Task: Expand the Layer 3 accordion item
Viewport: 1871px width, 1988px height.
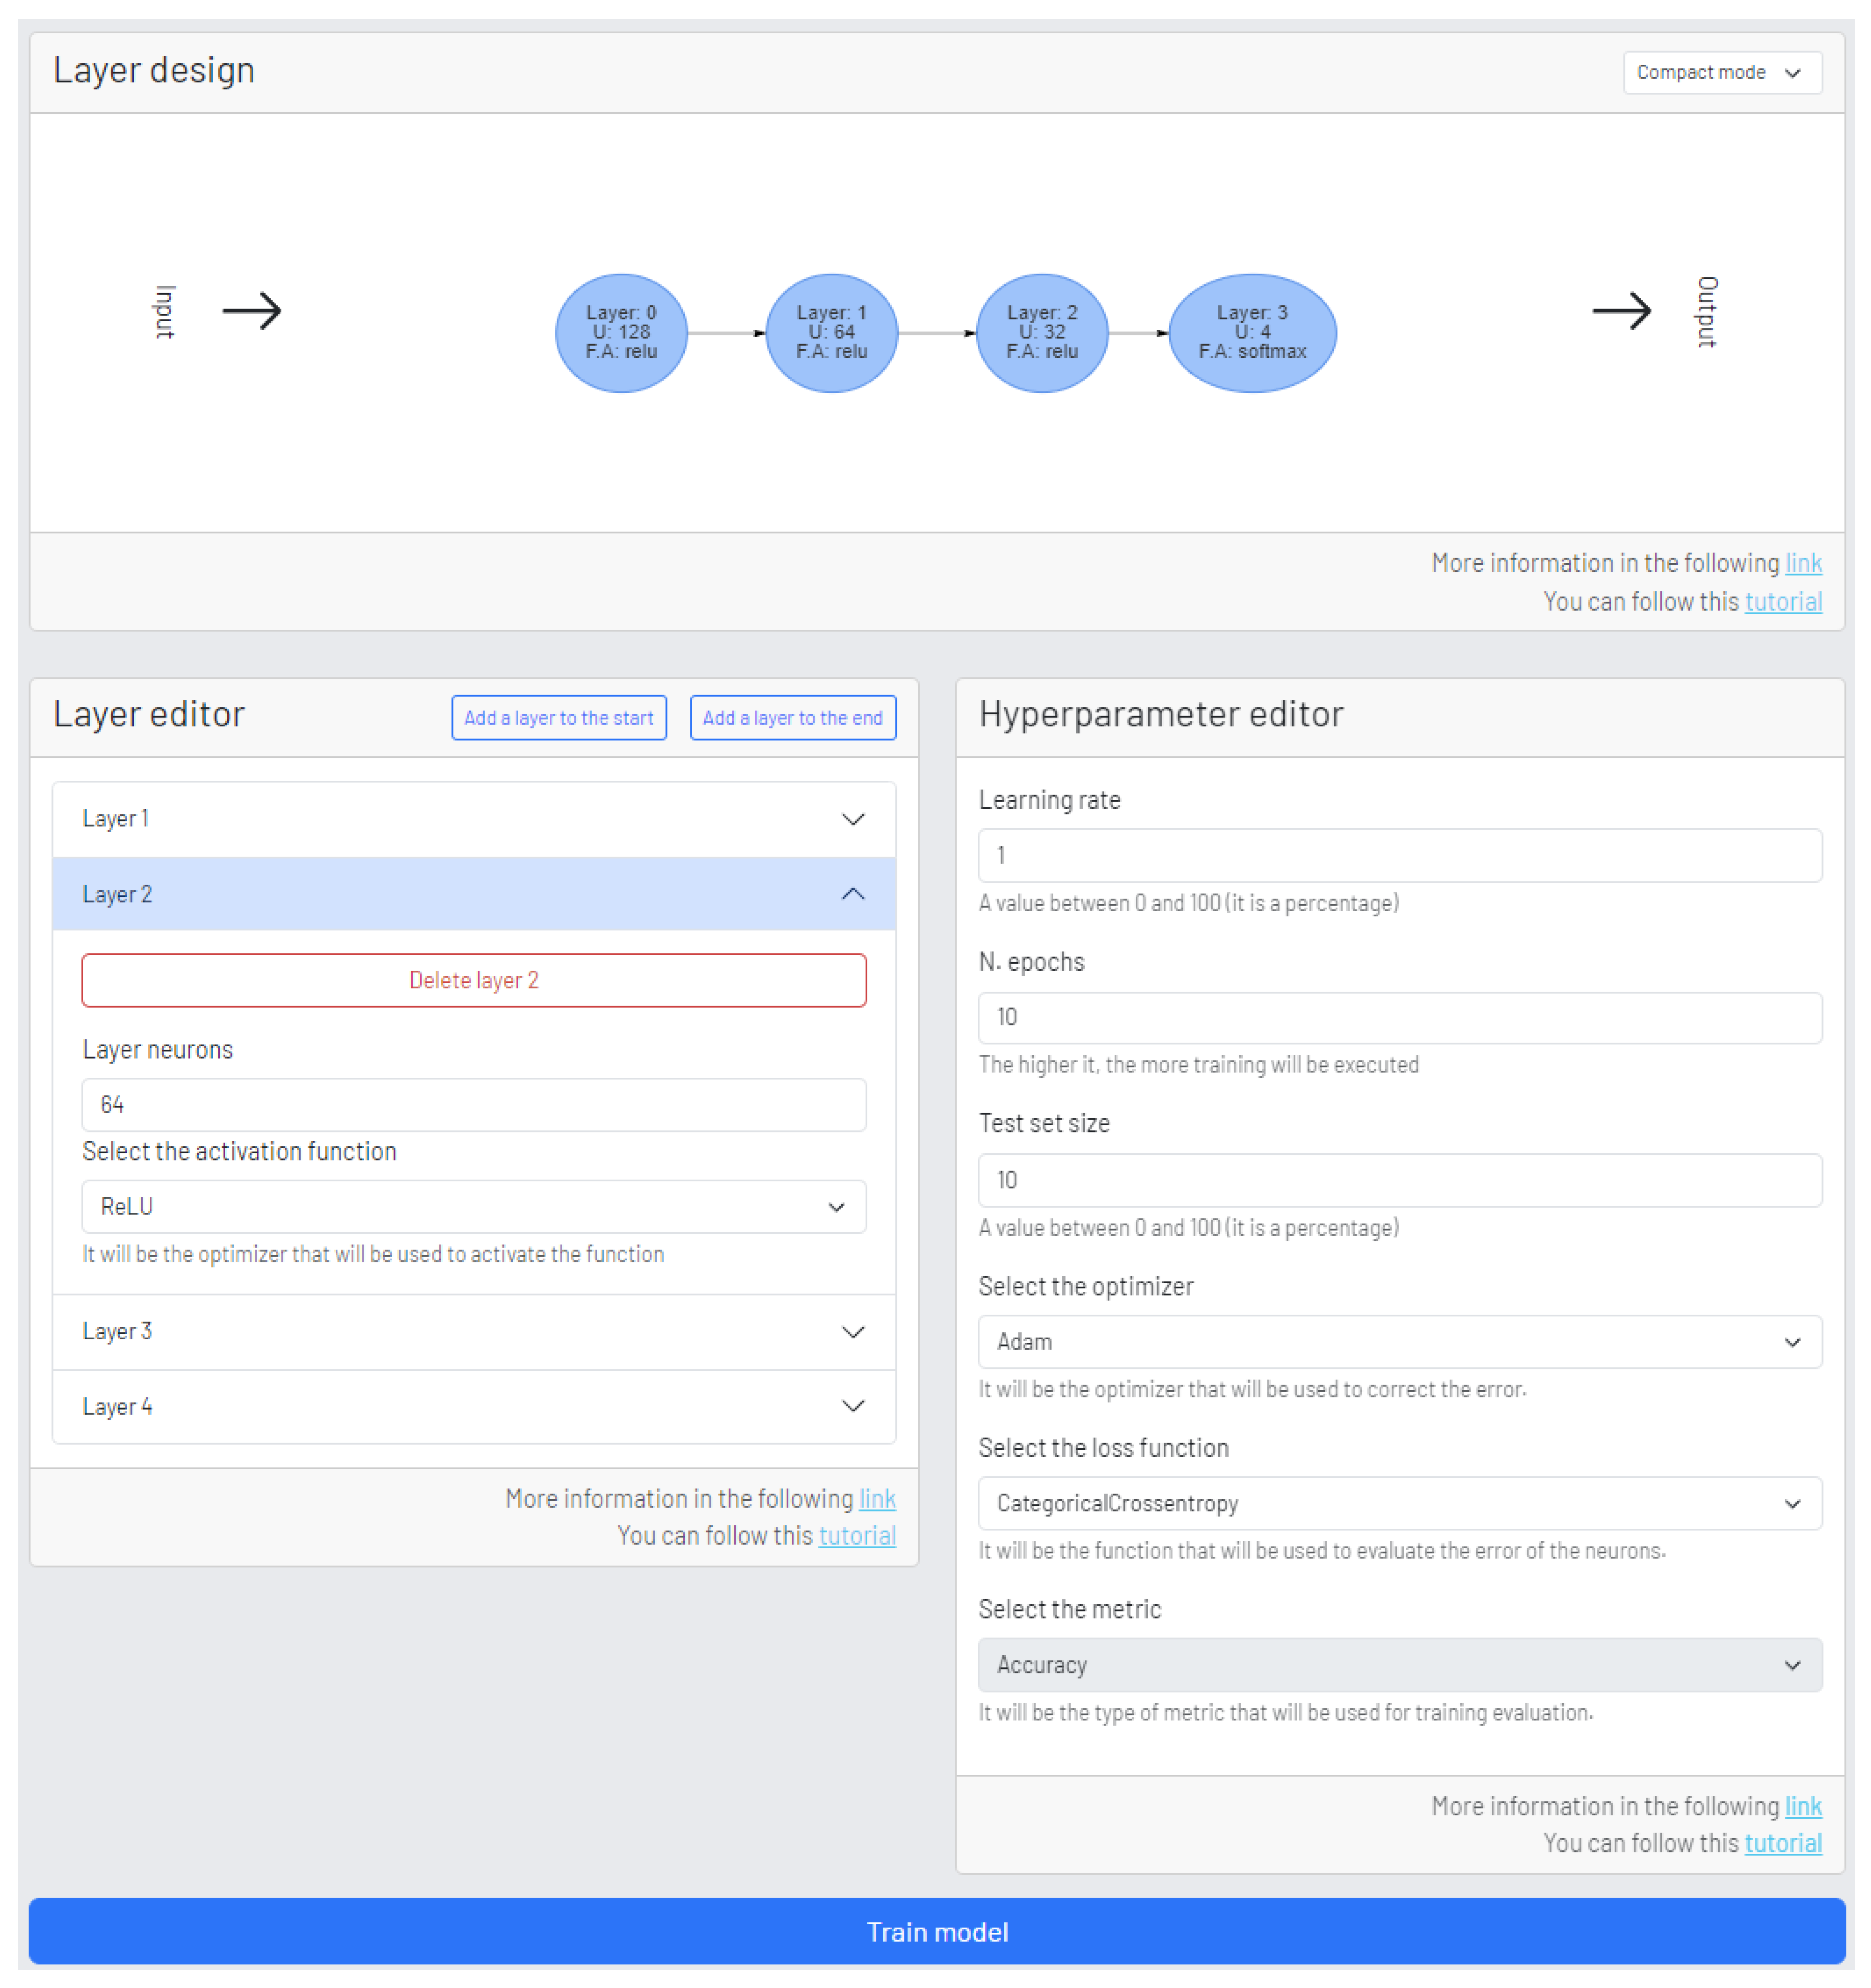Action: [473, 1331]
